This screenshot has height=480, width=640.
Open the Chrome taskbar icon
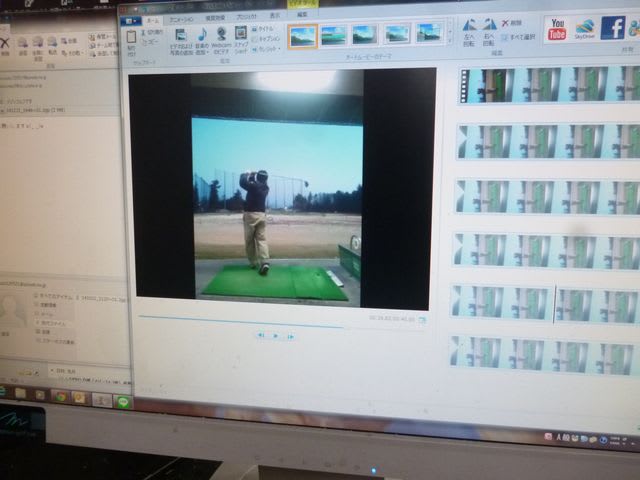click(x=60, y=396)
